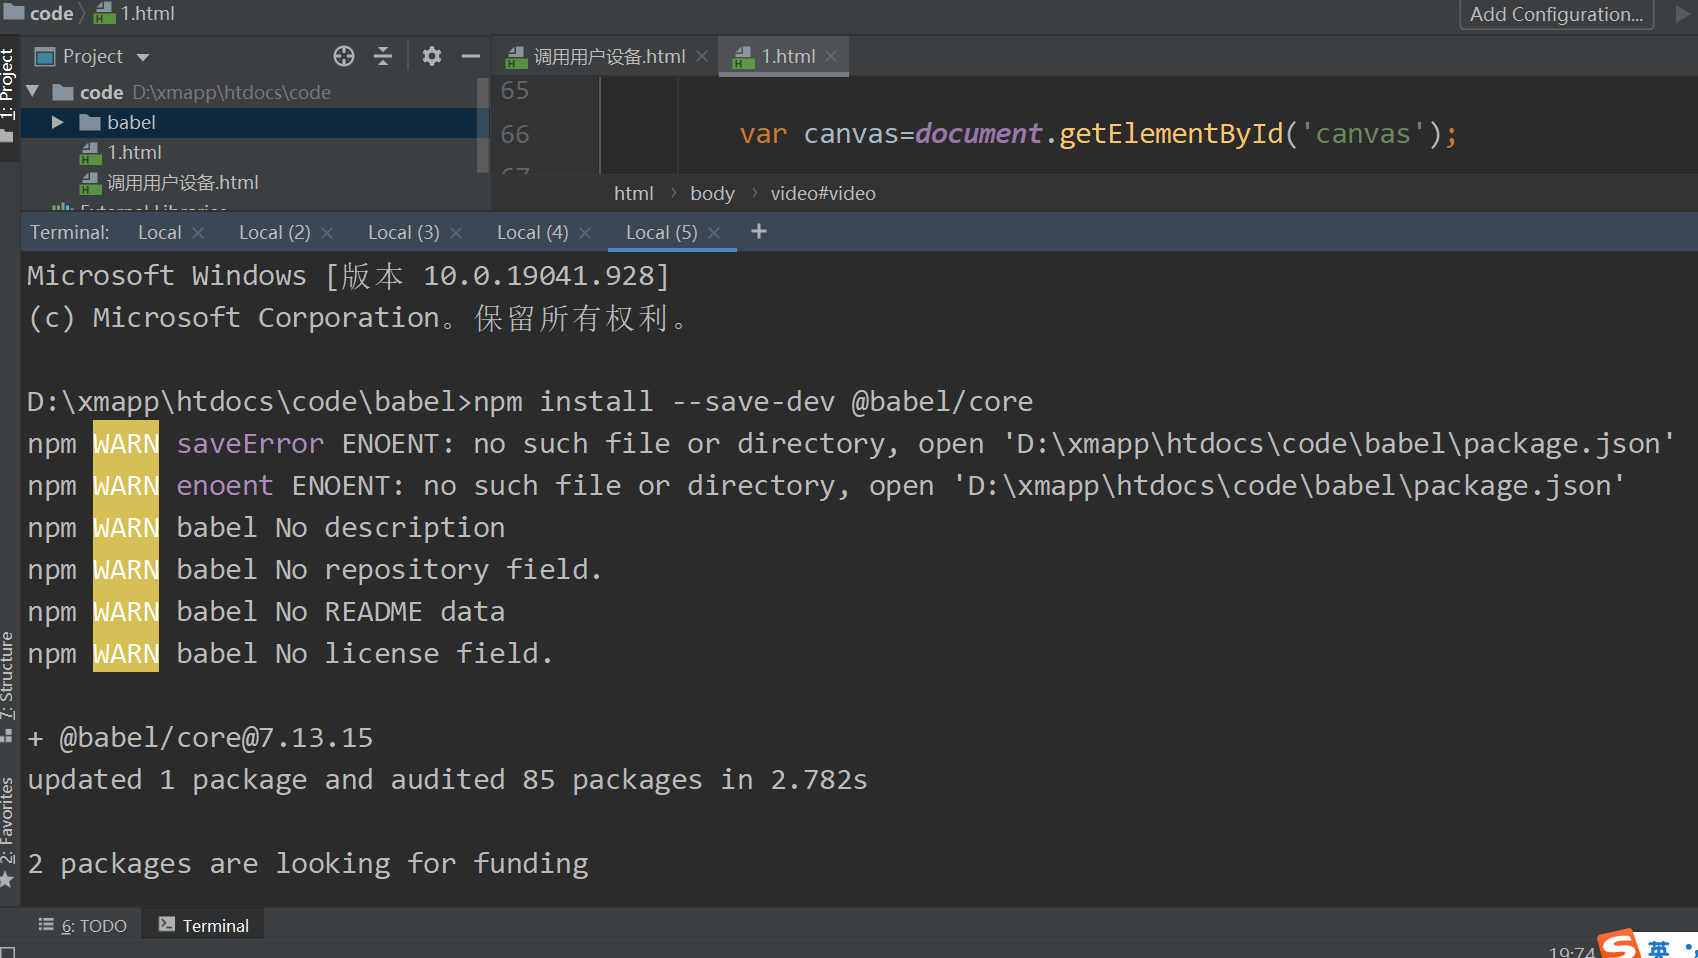
Task: Select the babel folder in project tree
Action: pos(131,122)
